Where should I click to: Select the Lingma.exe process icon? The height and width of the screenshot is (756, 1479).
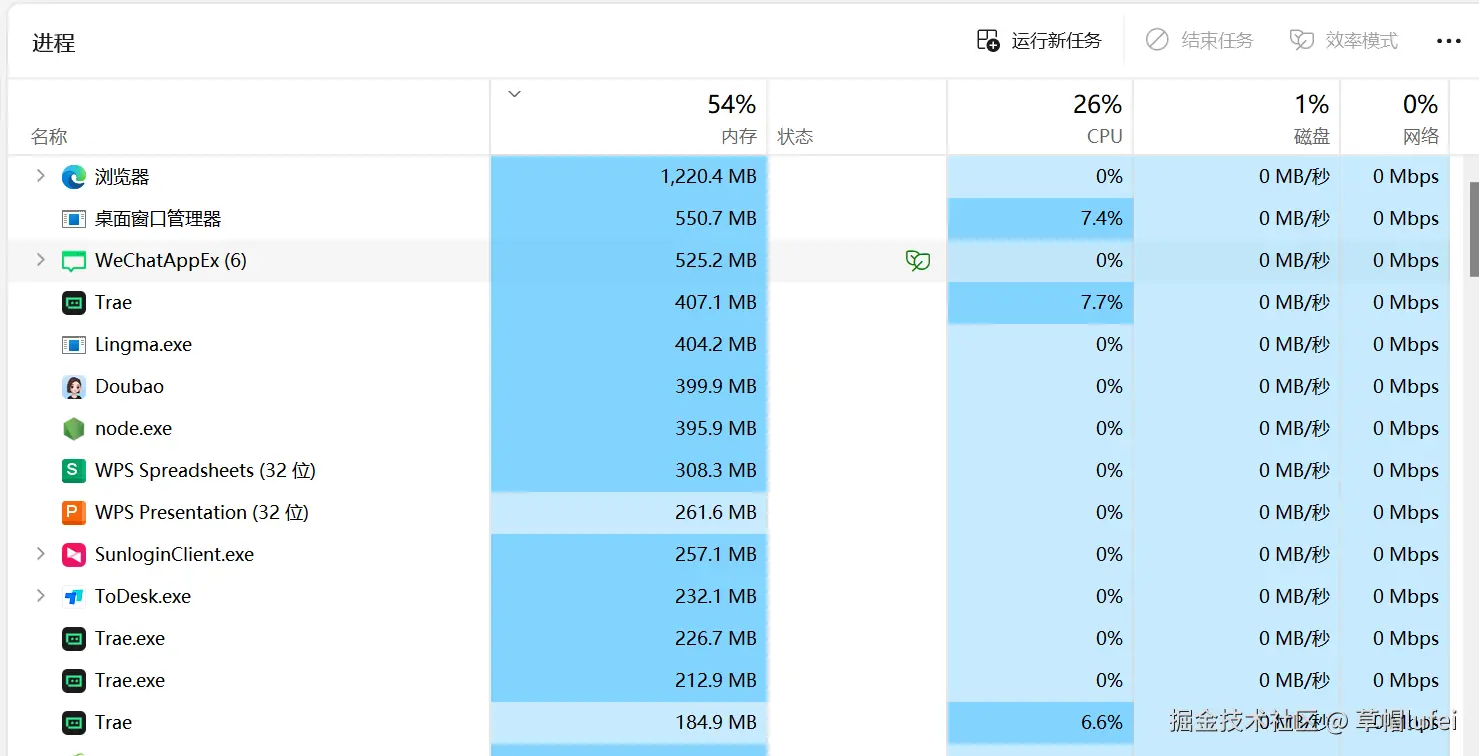[x=74, y=345]
